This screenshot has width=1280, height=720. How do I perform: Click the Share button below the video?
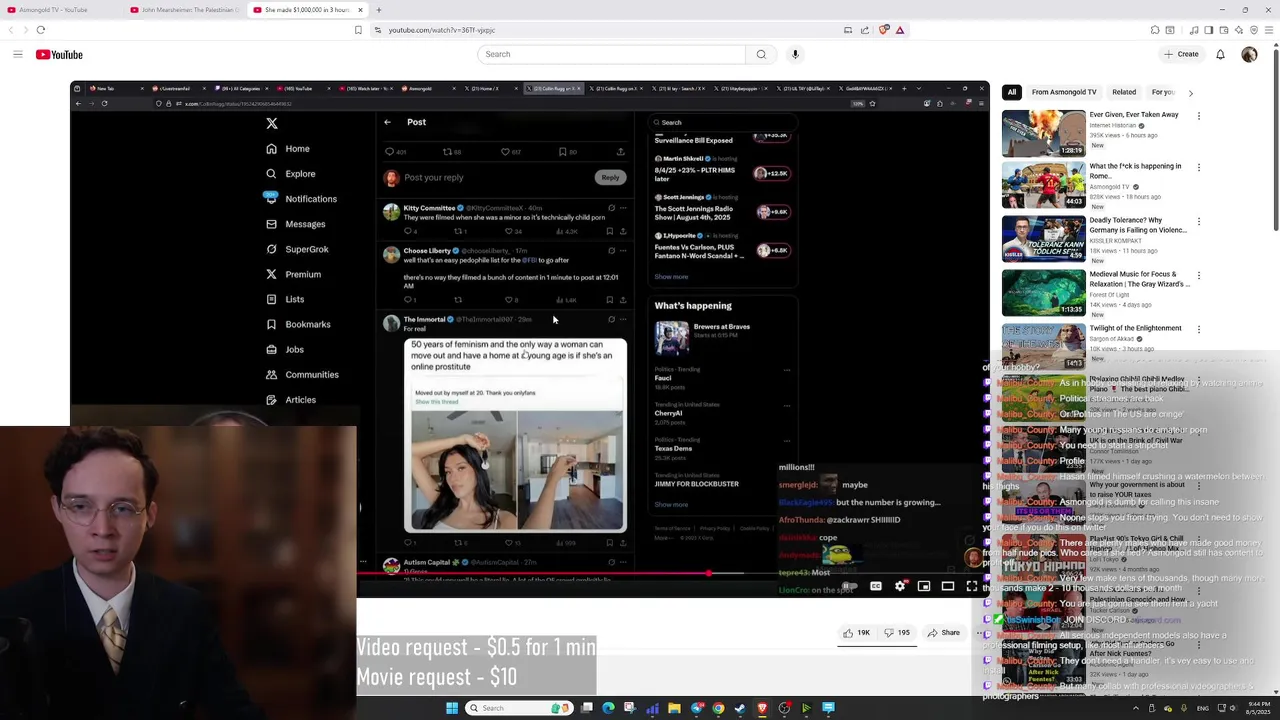943,632
